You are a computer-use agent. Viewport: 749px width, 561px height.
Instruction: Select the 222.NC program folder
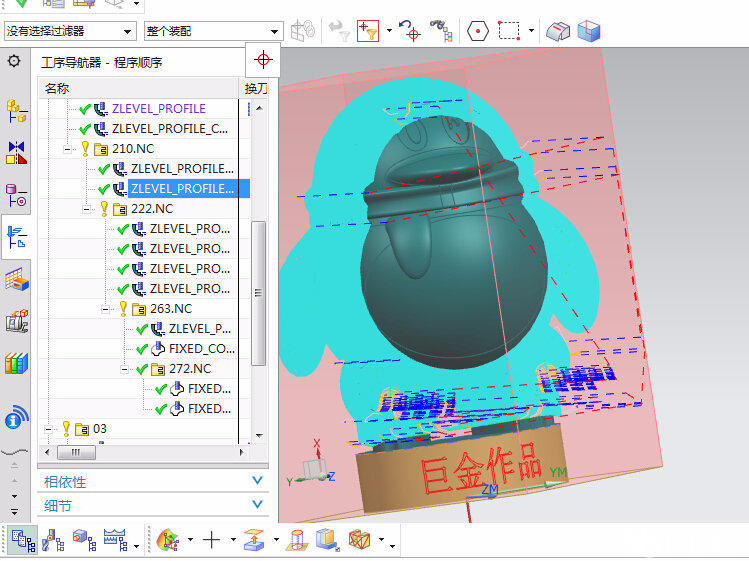pos(152,209)
